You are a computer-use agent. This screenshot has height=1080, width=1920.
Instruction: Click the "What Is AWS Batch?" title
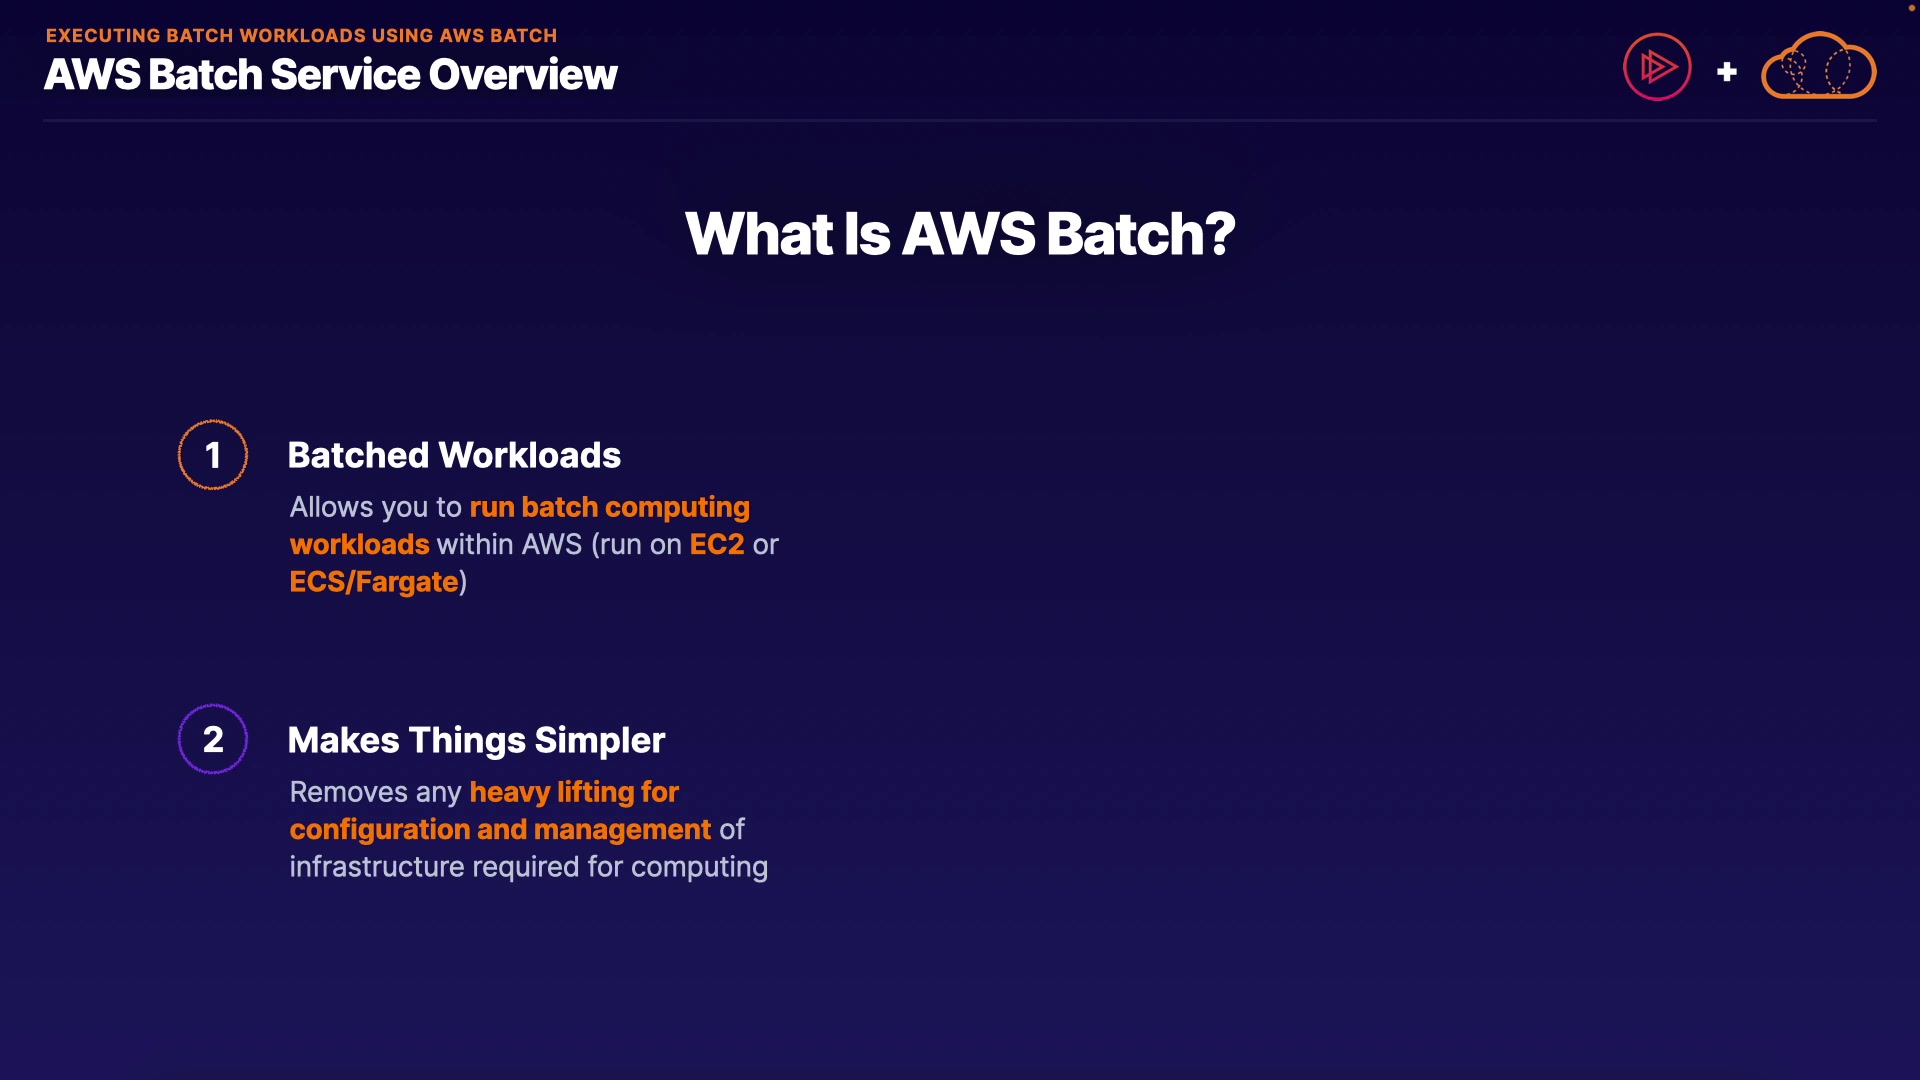click(960, 234)
